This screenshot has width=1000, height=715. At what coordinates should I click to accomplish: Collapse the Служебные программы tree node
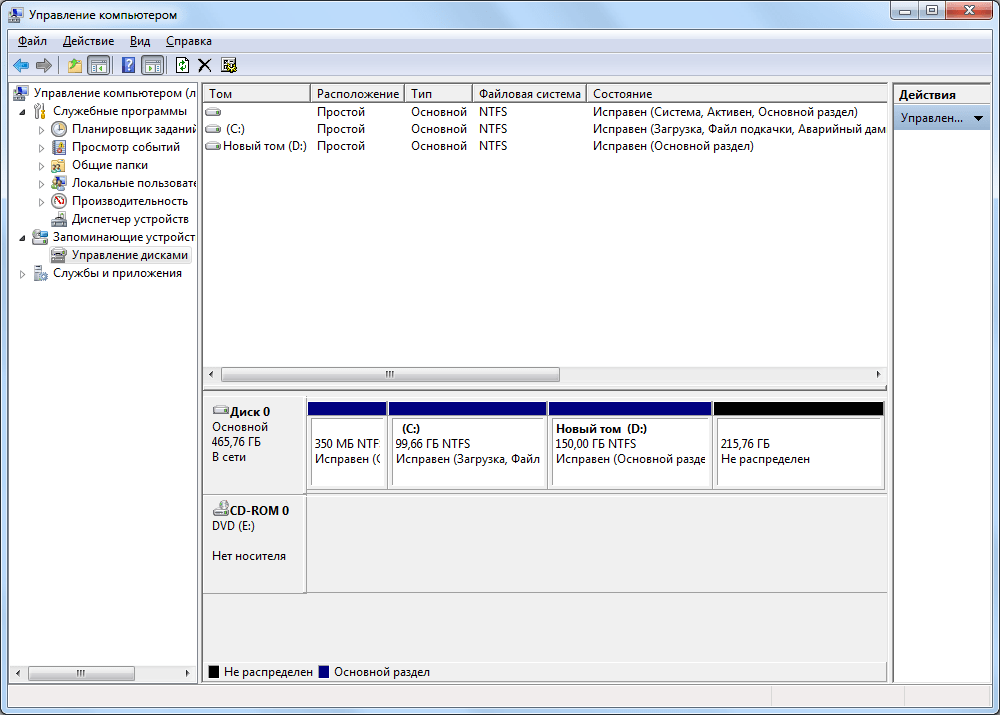point(22,112)
